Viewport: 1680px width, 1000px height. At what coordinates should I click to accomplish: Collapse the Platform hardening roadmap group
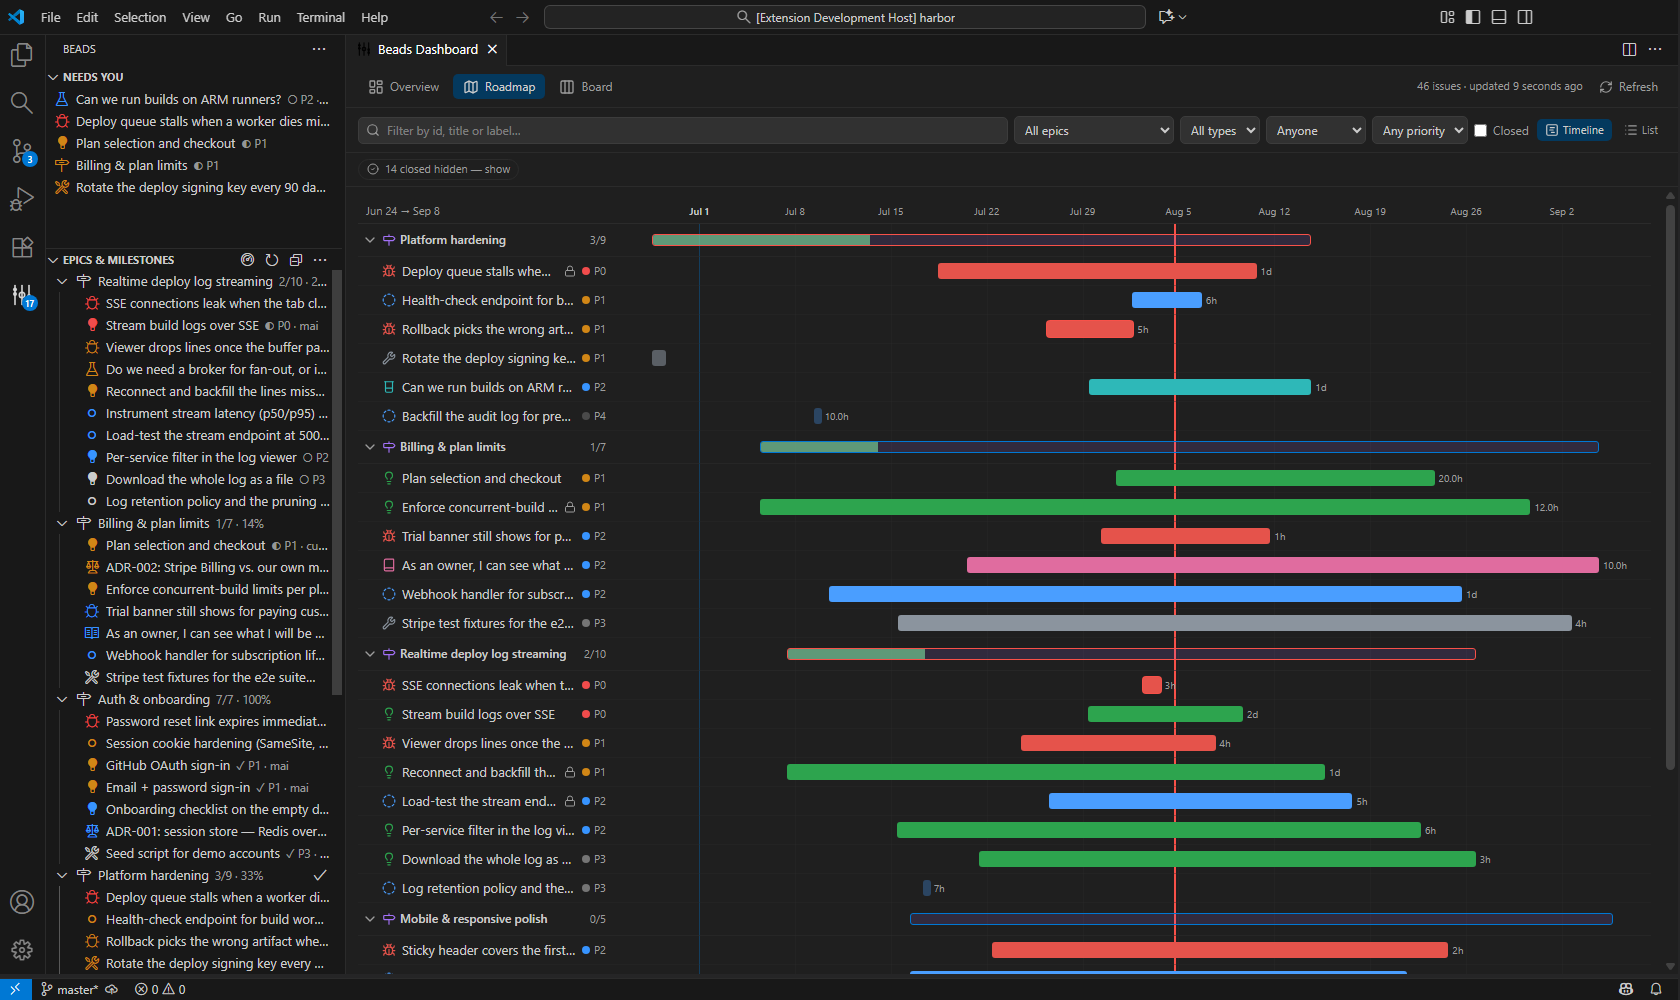click(370, 240)
